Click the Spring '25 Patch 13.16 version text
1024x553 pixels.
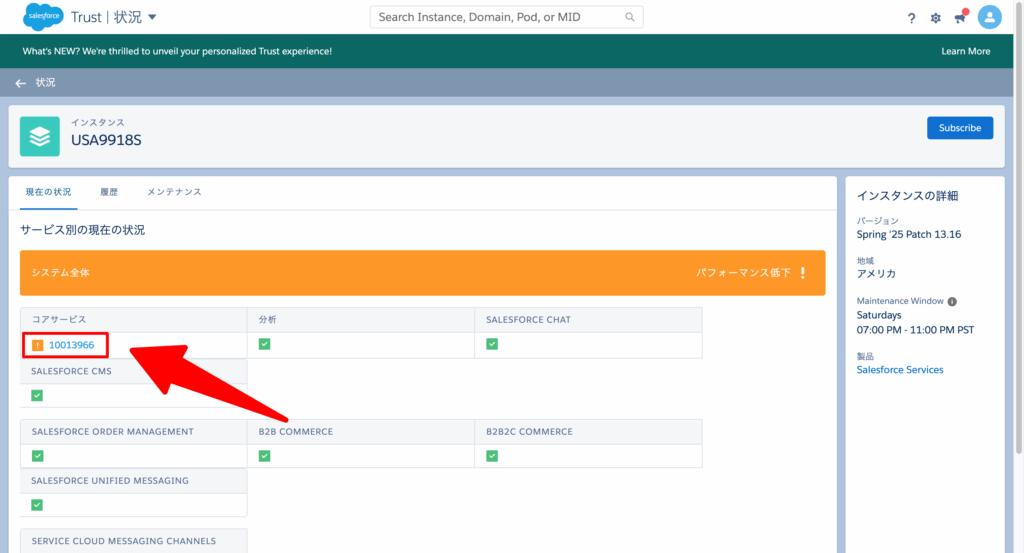(x=909, y=234)
